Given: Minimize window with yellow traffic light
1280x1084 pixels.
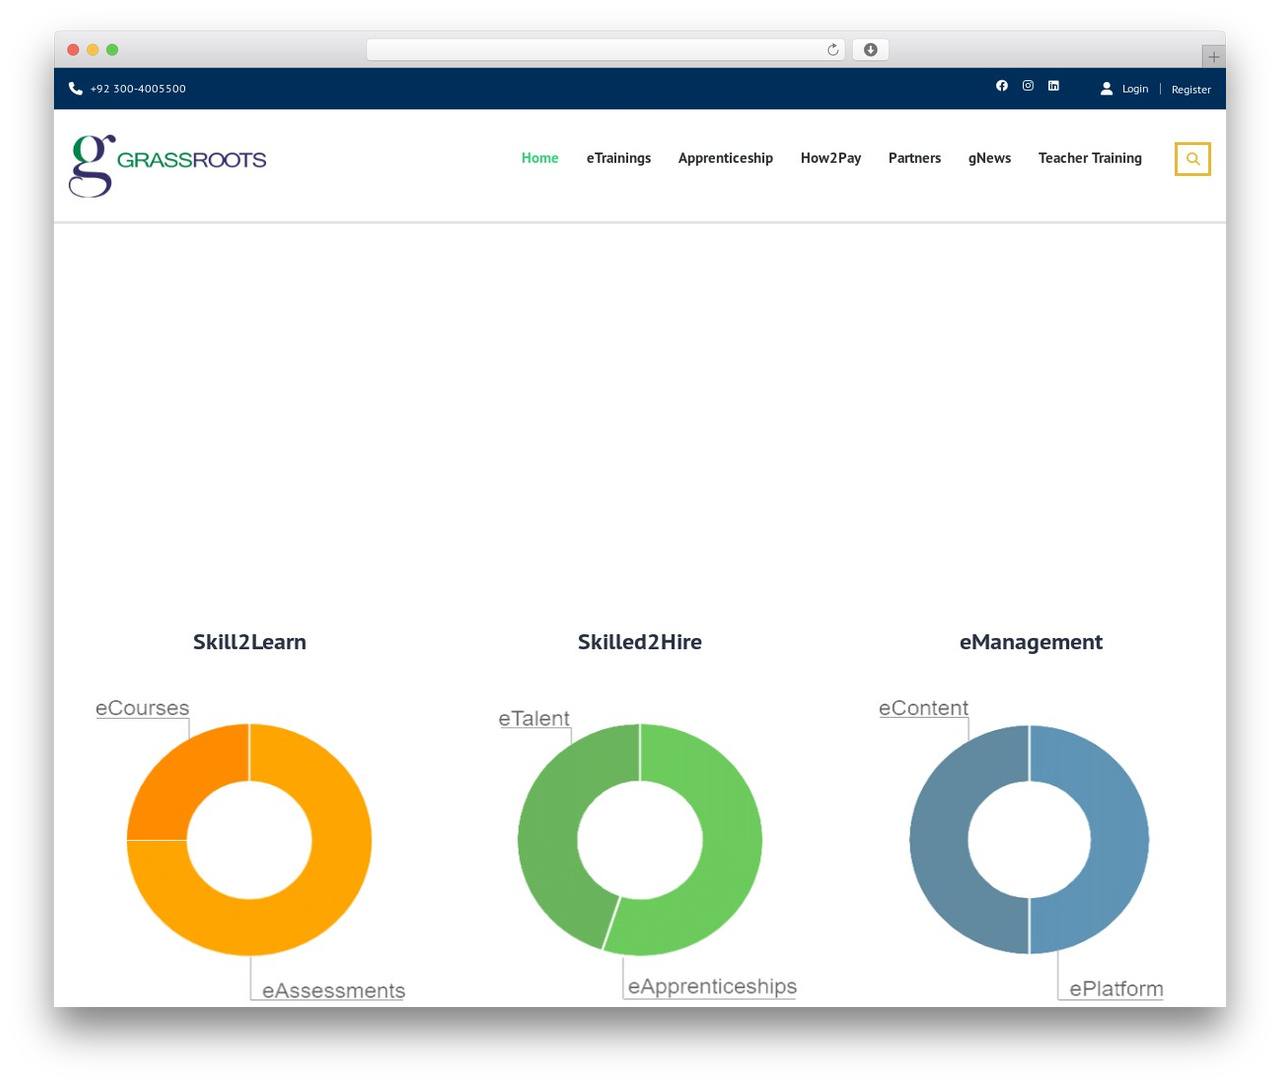Looking at the screenshot, I should [92, 50].
